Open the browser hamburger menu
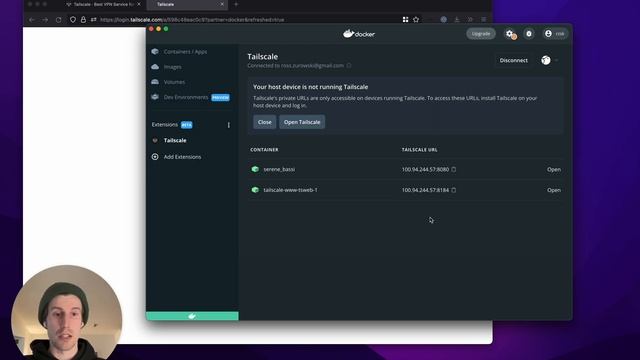Screen dimensions: 640x360 [484, 20]
